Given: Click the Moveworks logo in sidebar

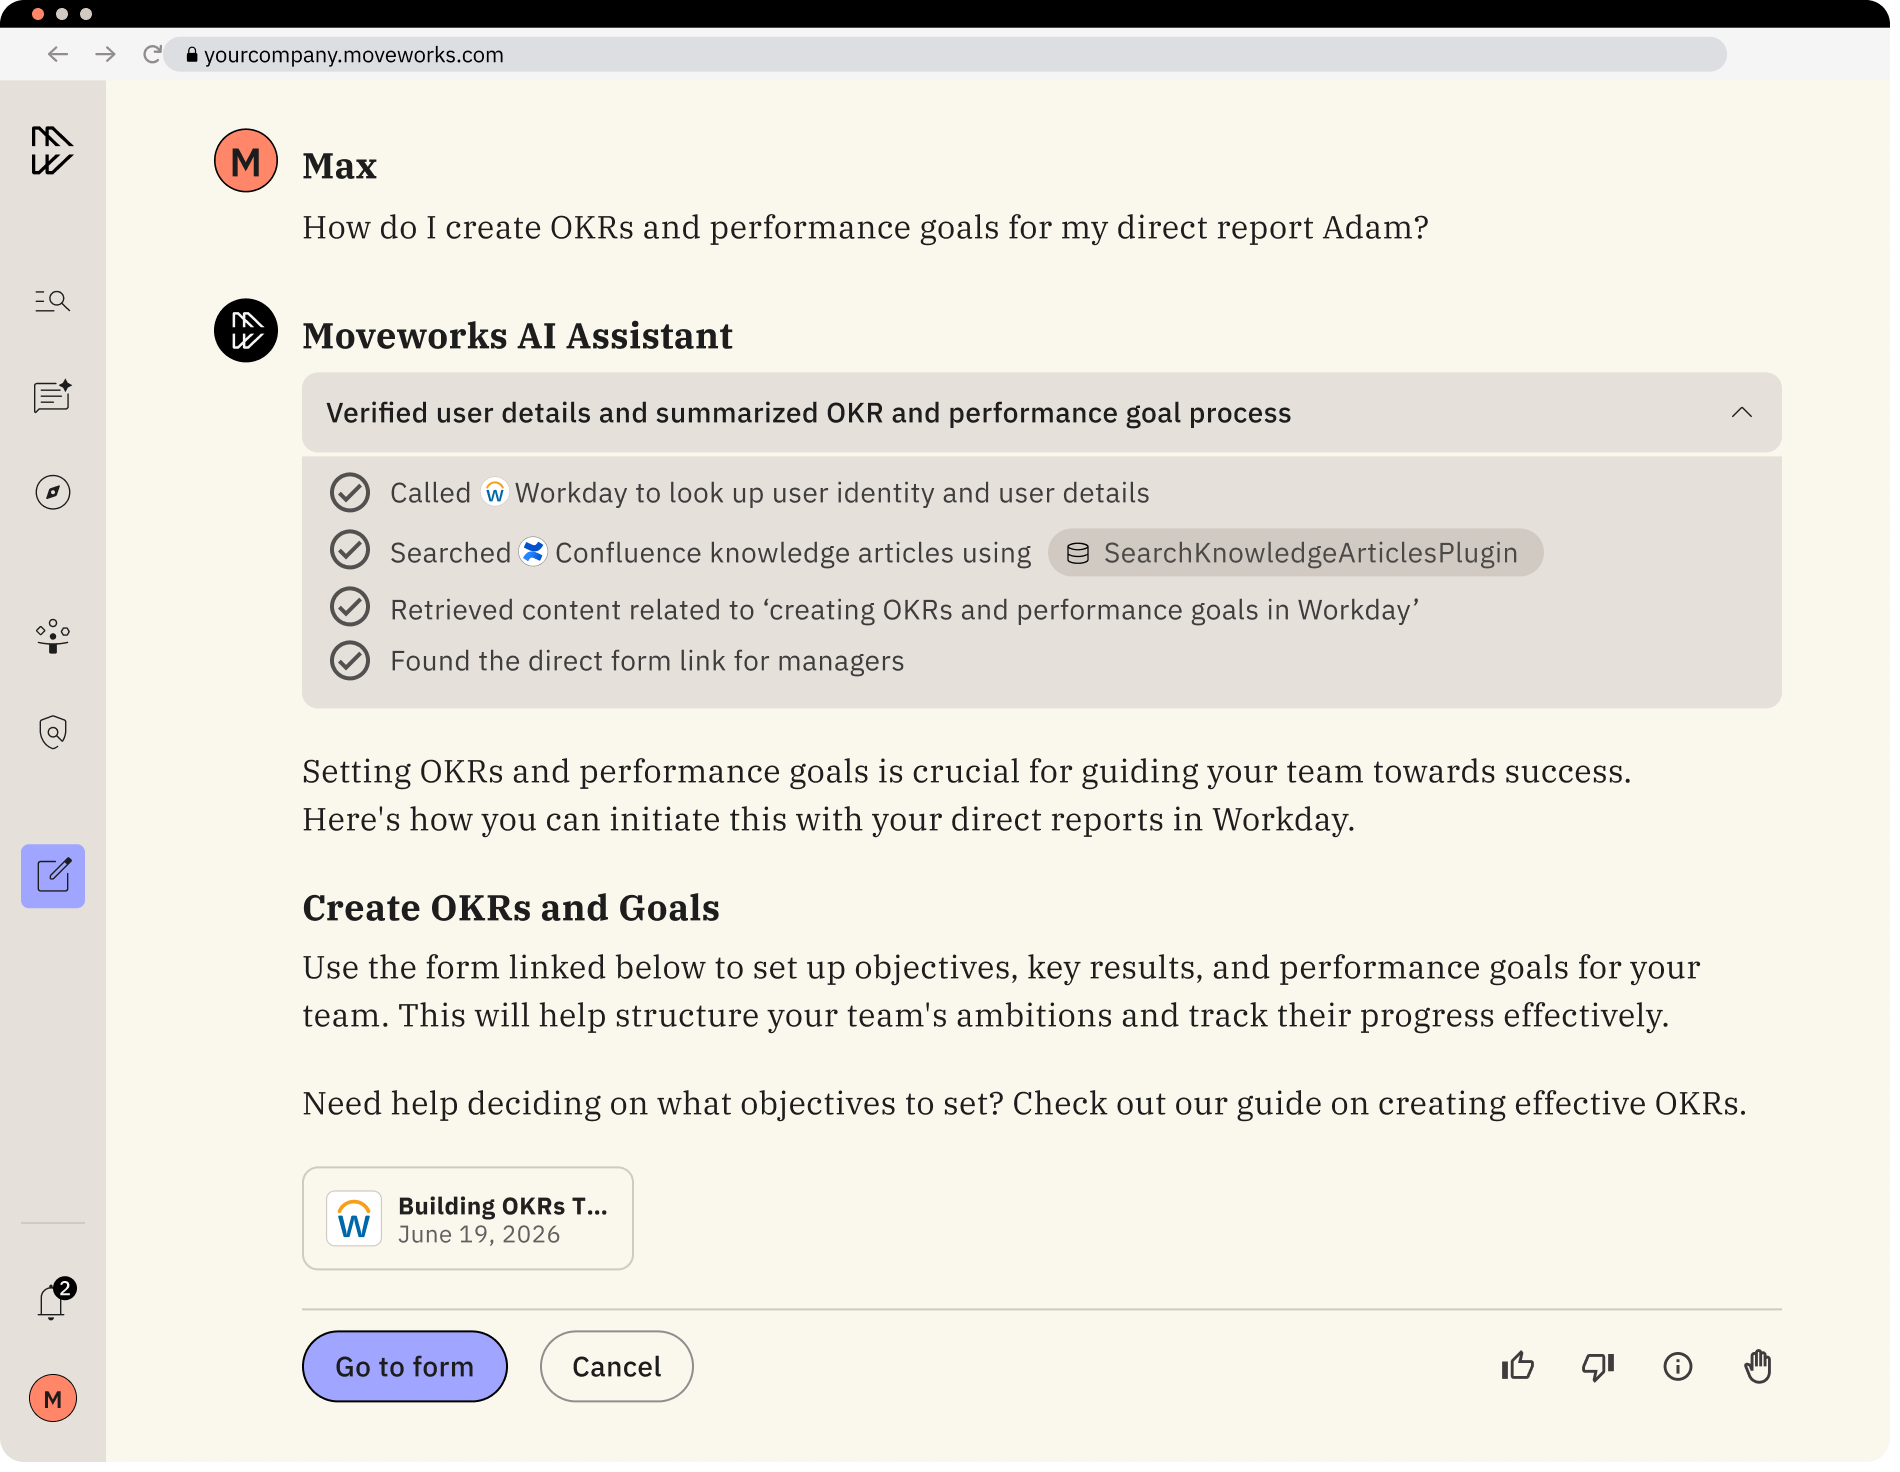Looking at the screenshot, I should tap(52, 151).
